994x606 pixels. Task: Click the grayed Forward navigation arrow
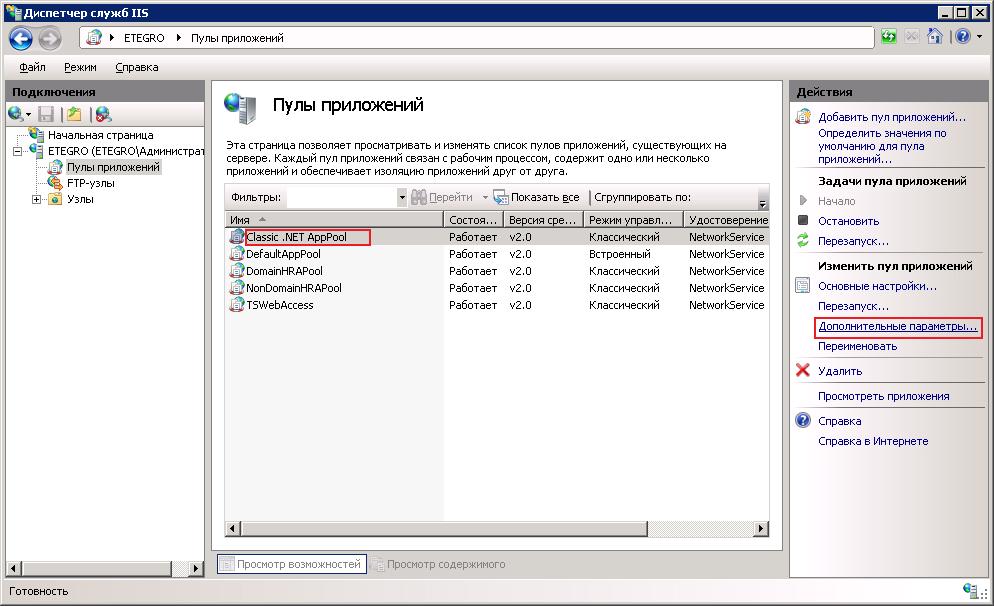coord(49,39)
